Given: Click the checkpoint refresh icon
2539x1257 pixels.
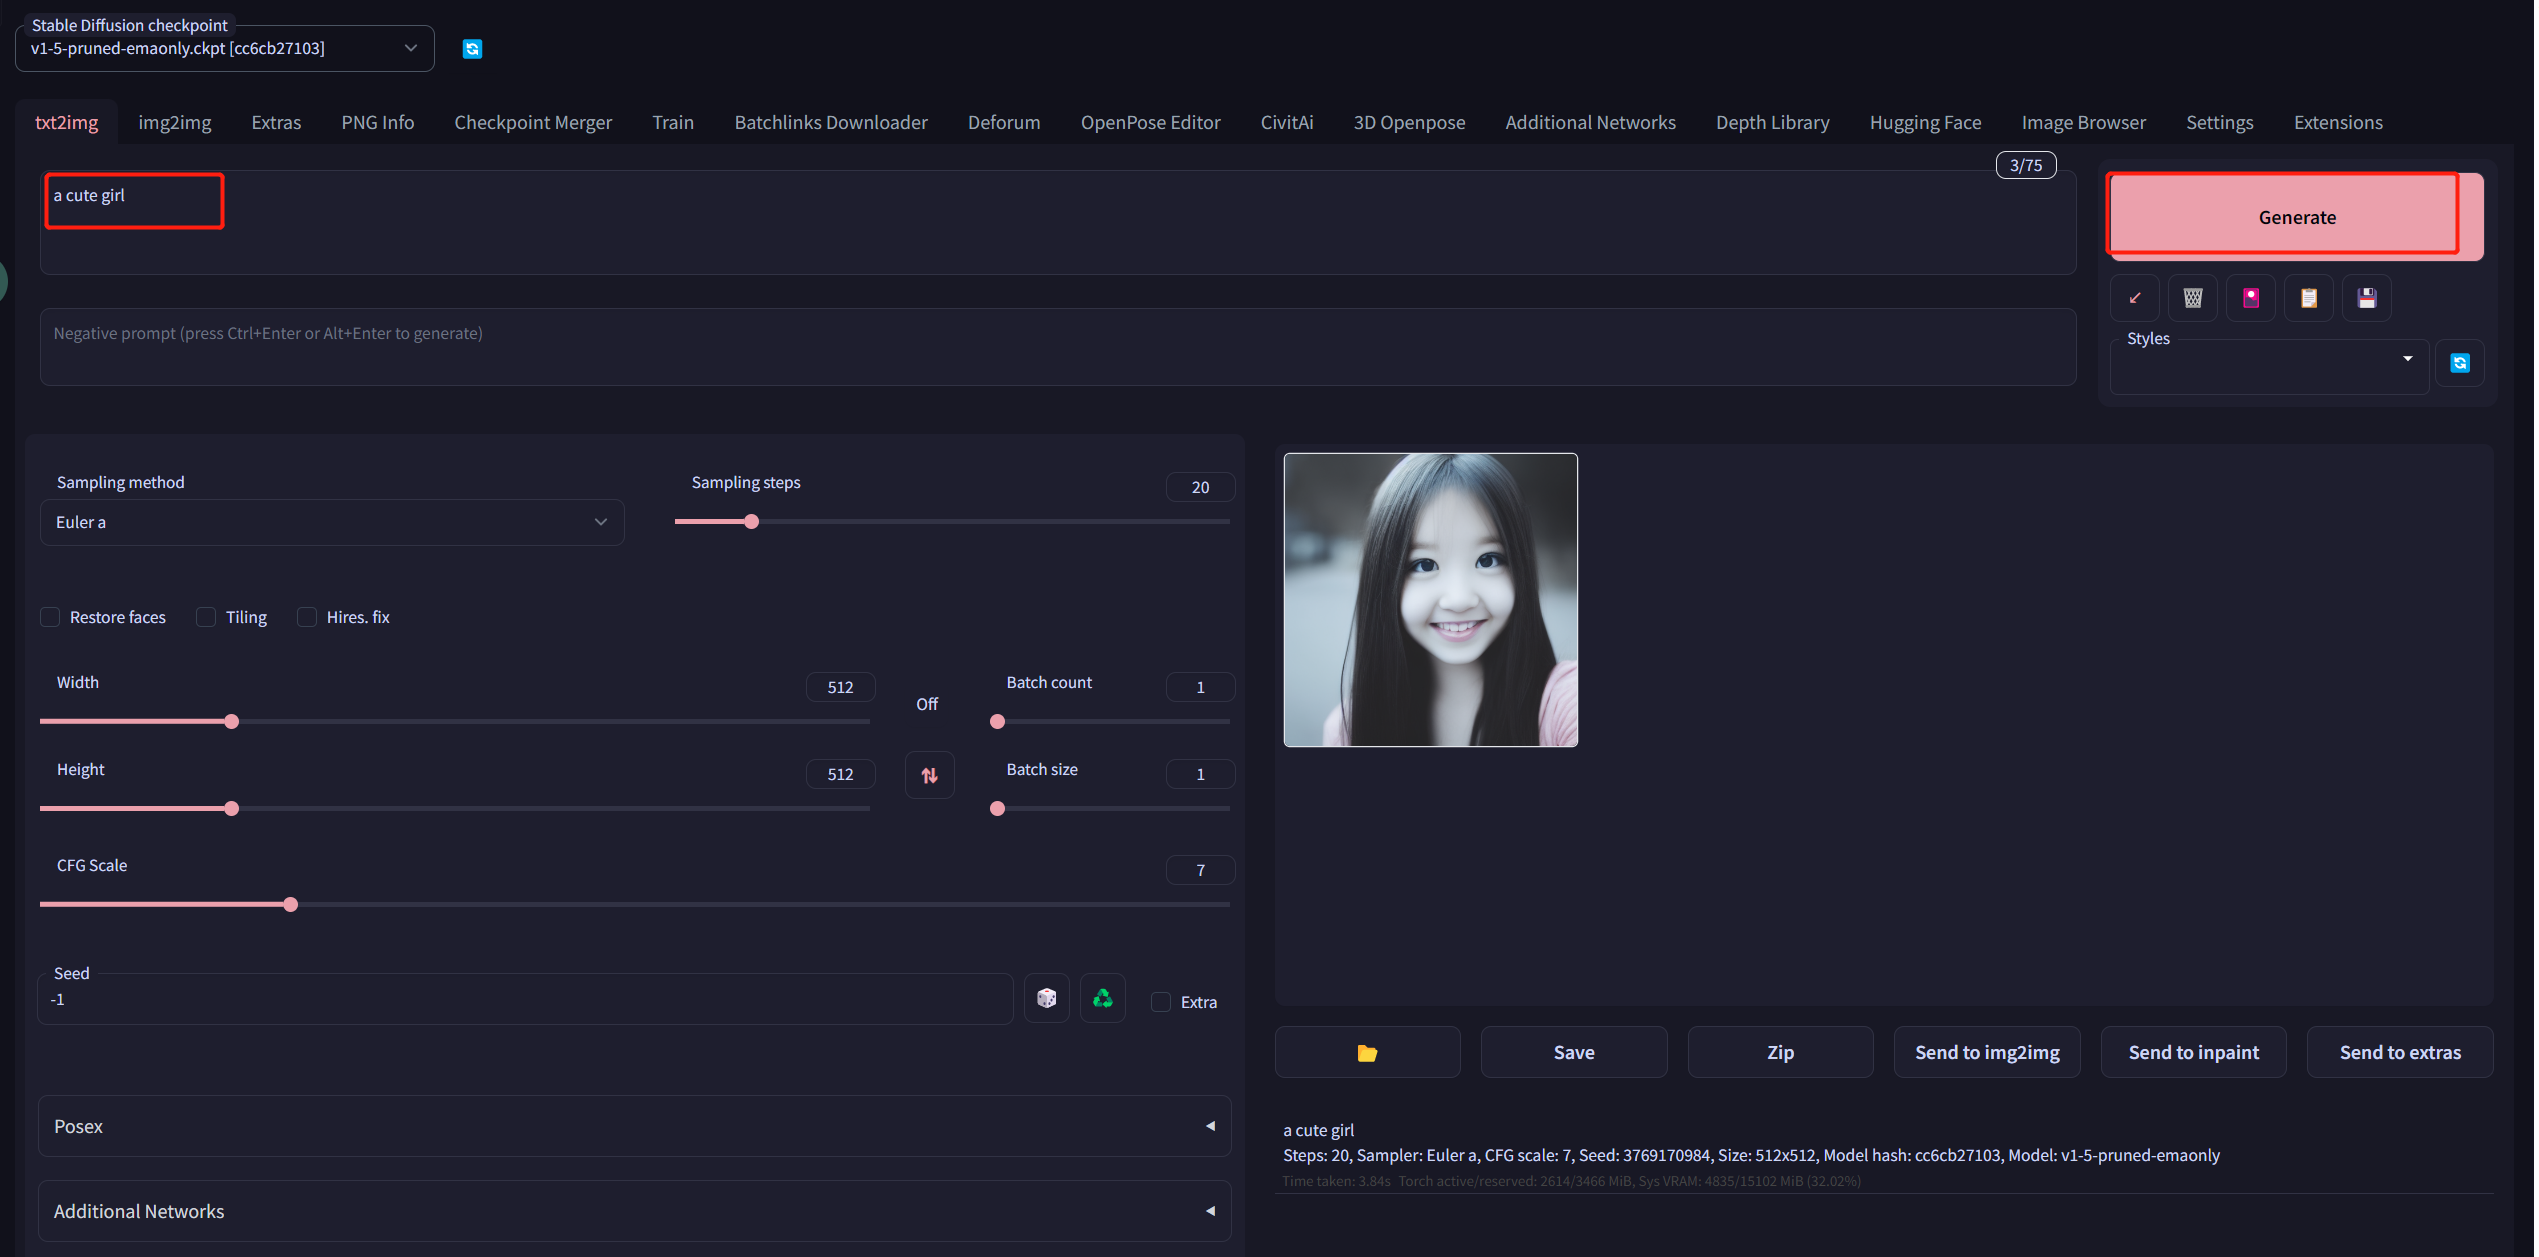Looking at the screenshot, I should click(472, 49).
